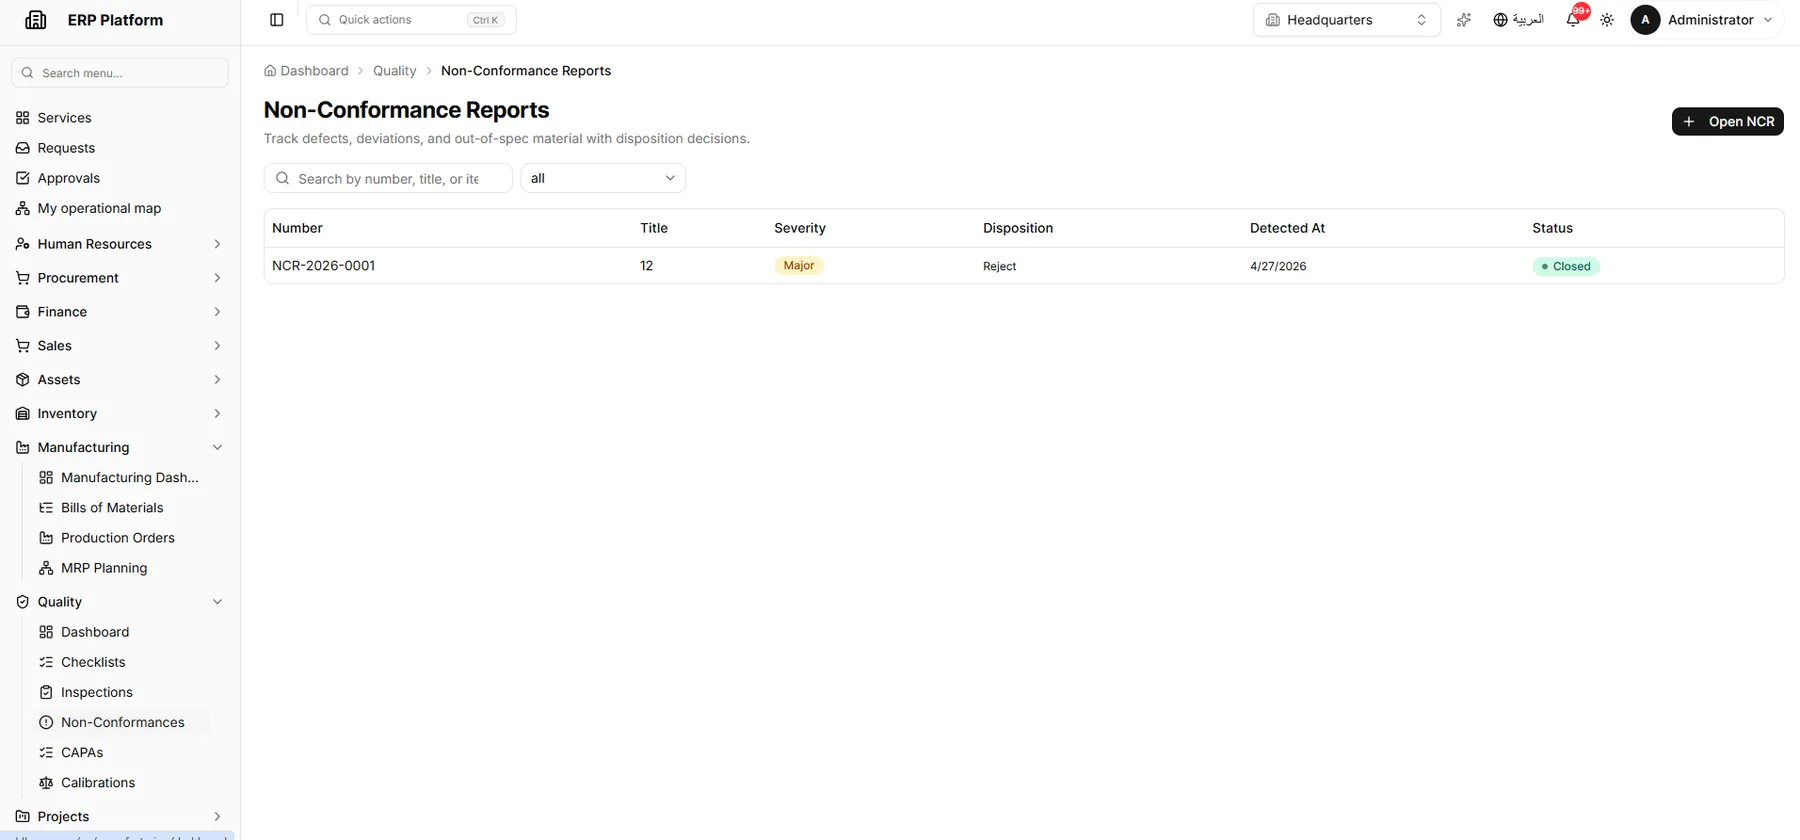
Task: Focus the Search menu field
Action: tap(120, 73)
